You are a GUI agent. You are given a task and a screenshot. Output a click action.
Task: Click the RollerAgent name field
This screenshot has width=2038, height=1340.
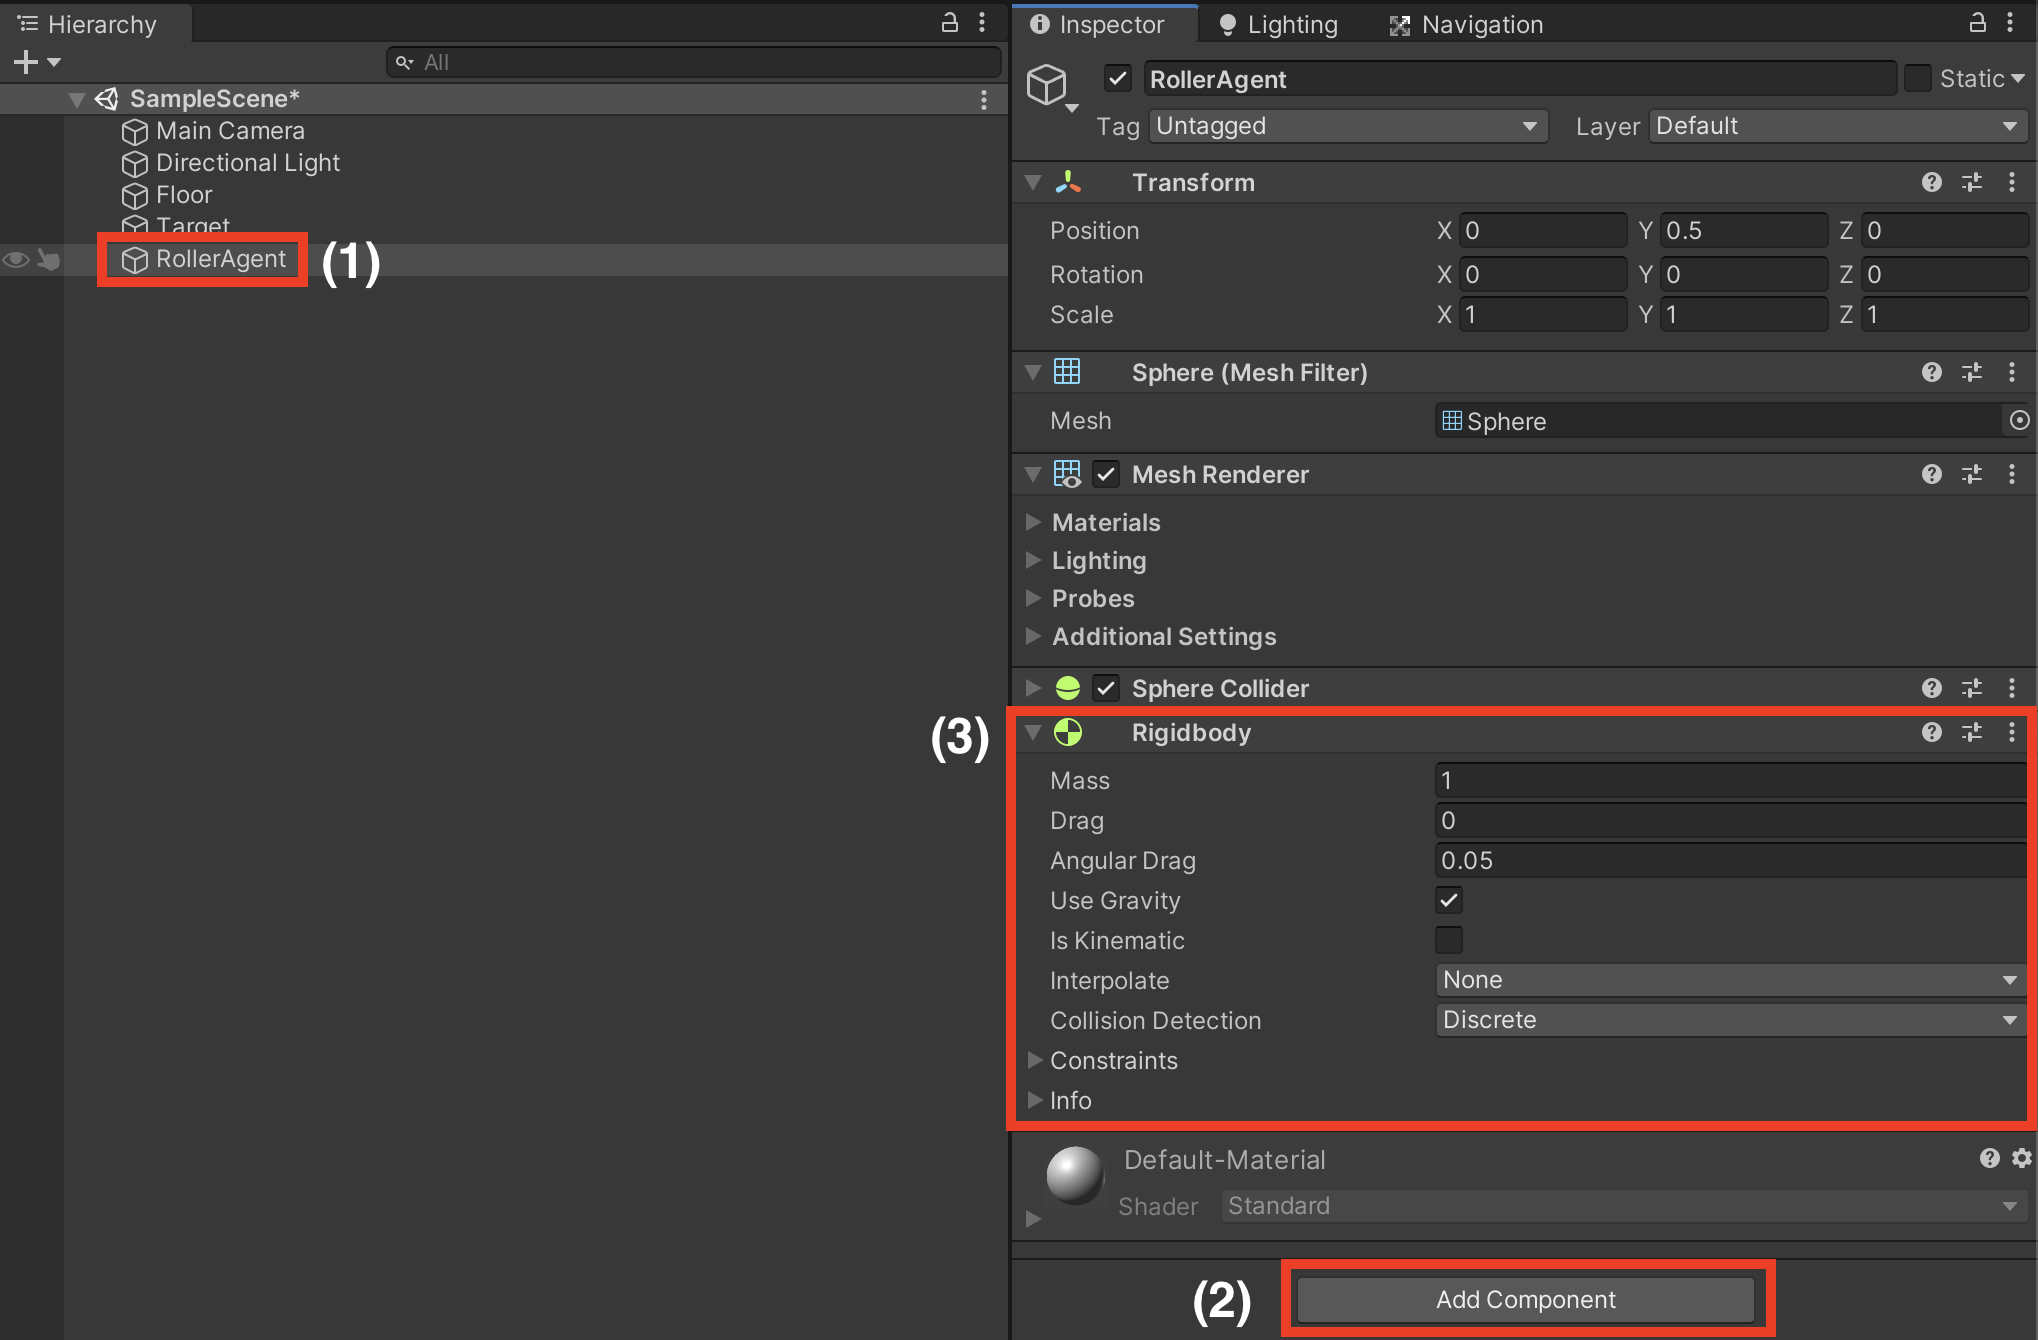(1519, 79)
